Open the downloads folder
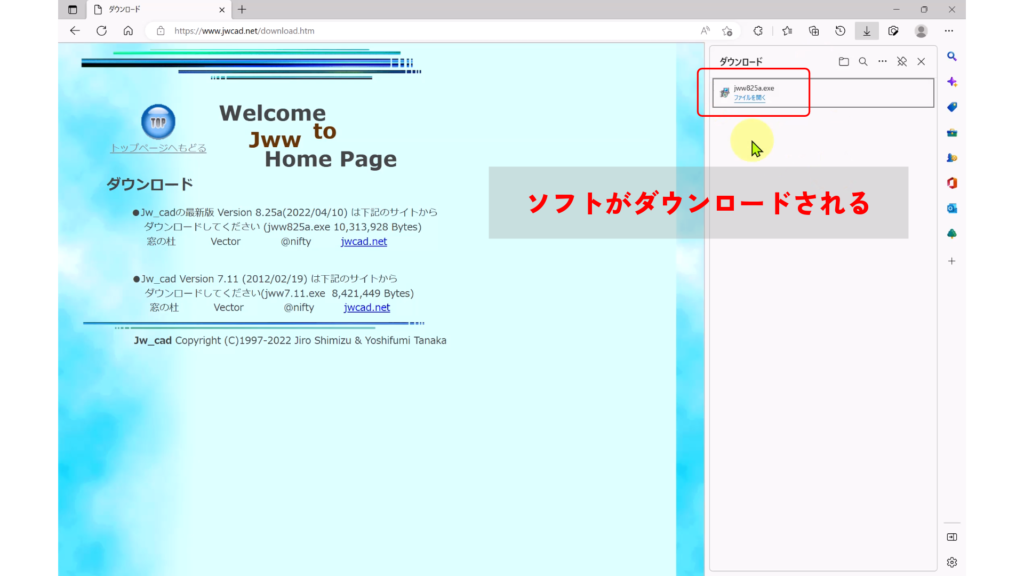1024x576 pixels. click(x=844, y=61)
